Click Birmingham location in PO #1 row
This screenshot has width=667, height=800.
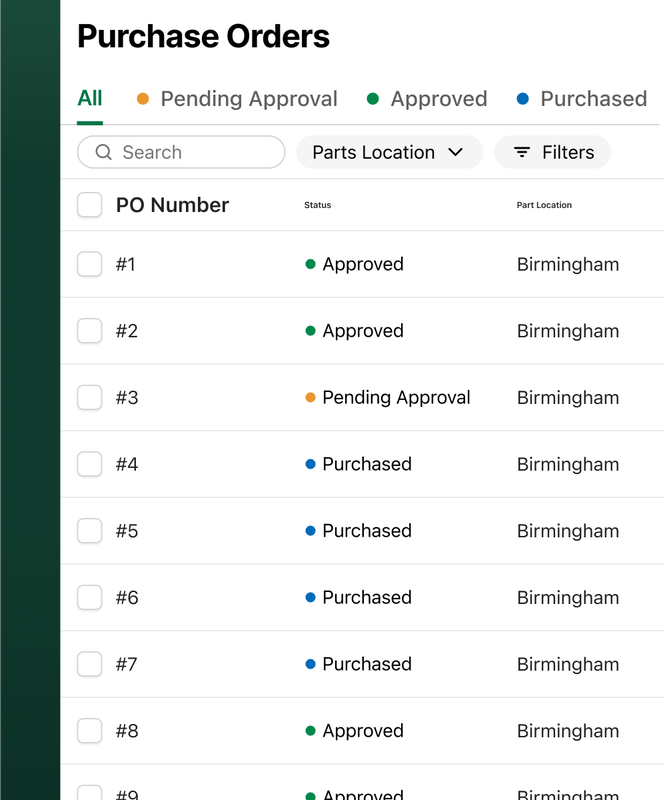click(x=568, y=265)
